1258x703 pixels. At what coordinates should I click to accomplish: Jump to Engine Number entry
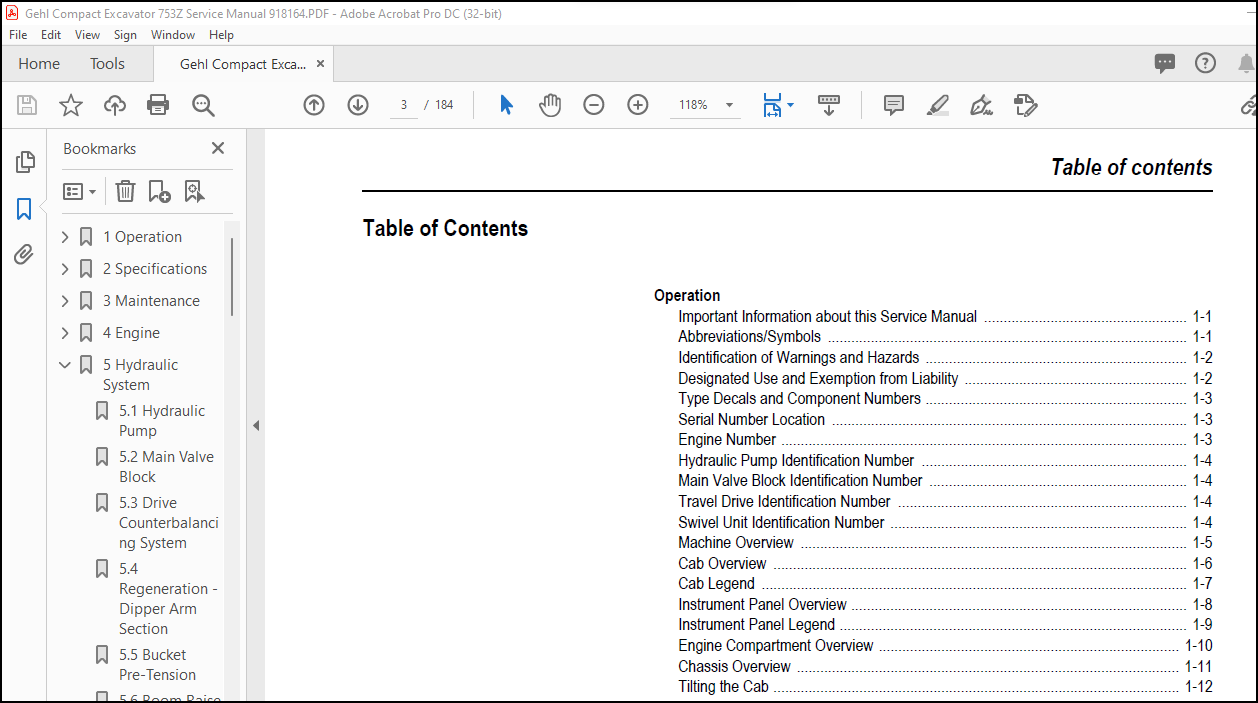tap(727, 440)
